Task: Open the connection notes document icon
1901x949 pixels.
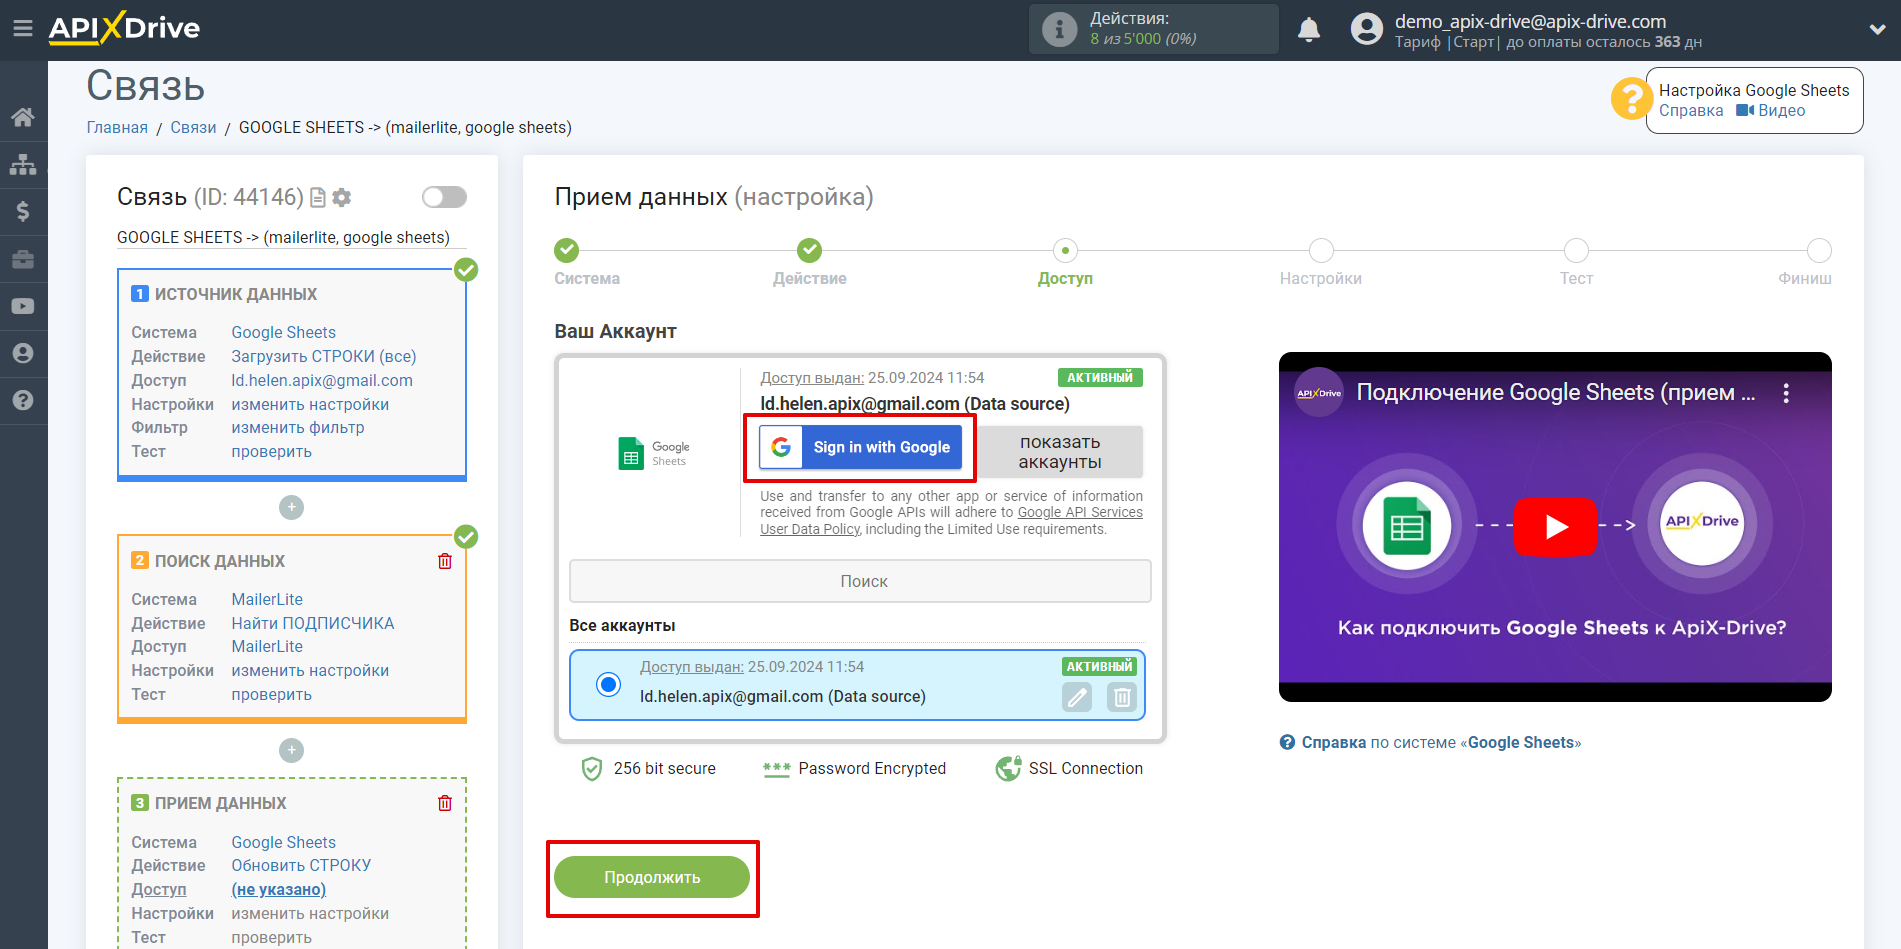Action: pyautogui.click(x=318, y=198)
